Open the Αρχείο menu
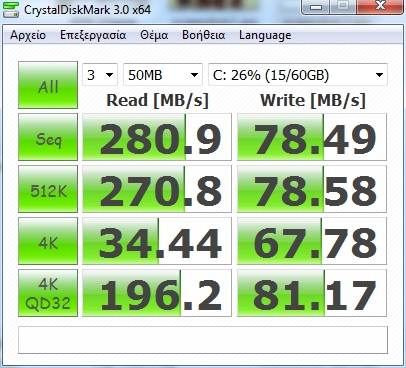The width and height of the screenshot is (406, 368). 28,35
